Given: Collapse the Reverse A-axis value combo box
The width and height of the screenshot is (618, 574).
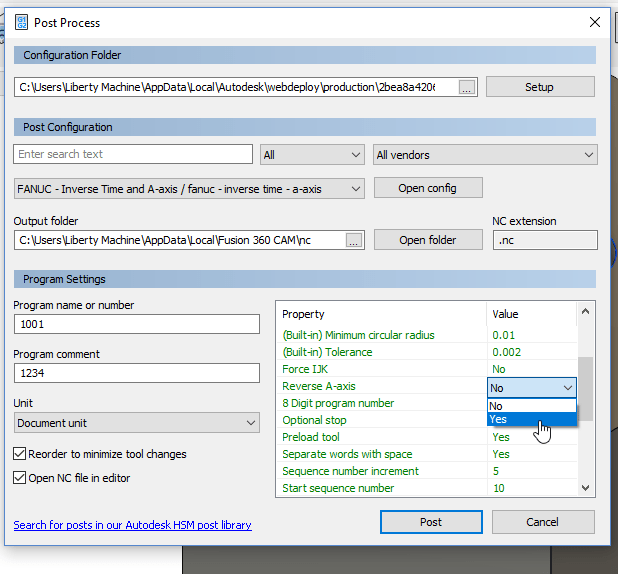Looking at the screenshot, I should (532, 388).
